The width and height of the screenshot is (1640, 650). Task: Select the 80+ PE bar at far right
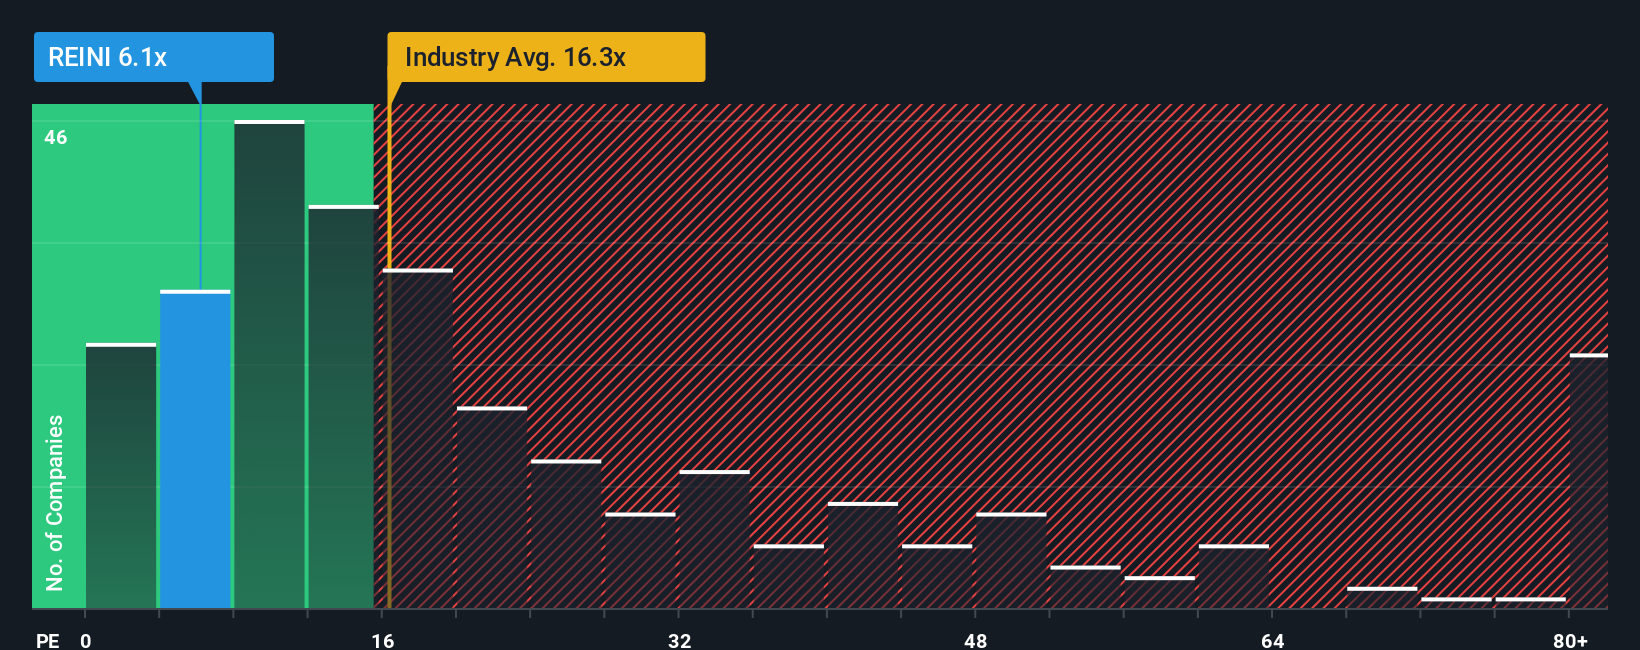[x=1589, y=481]
